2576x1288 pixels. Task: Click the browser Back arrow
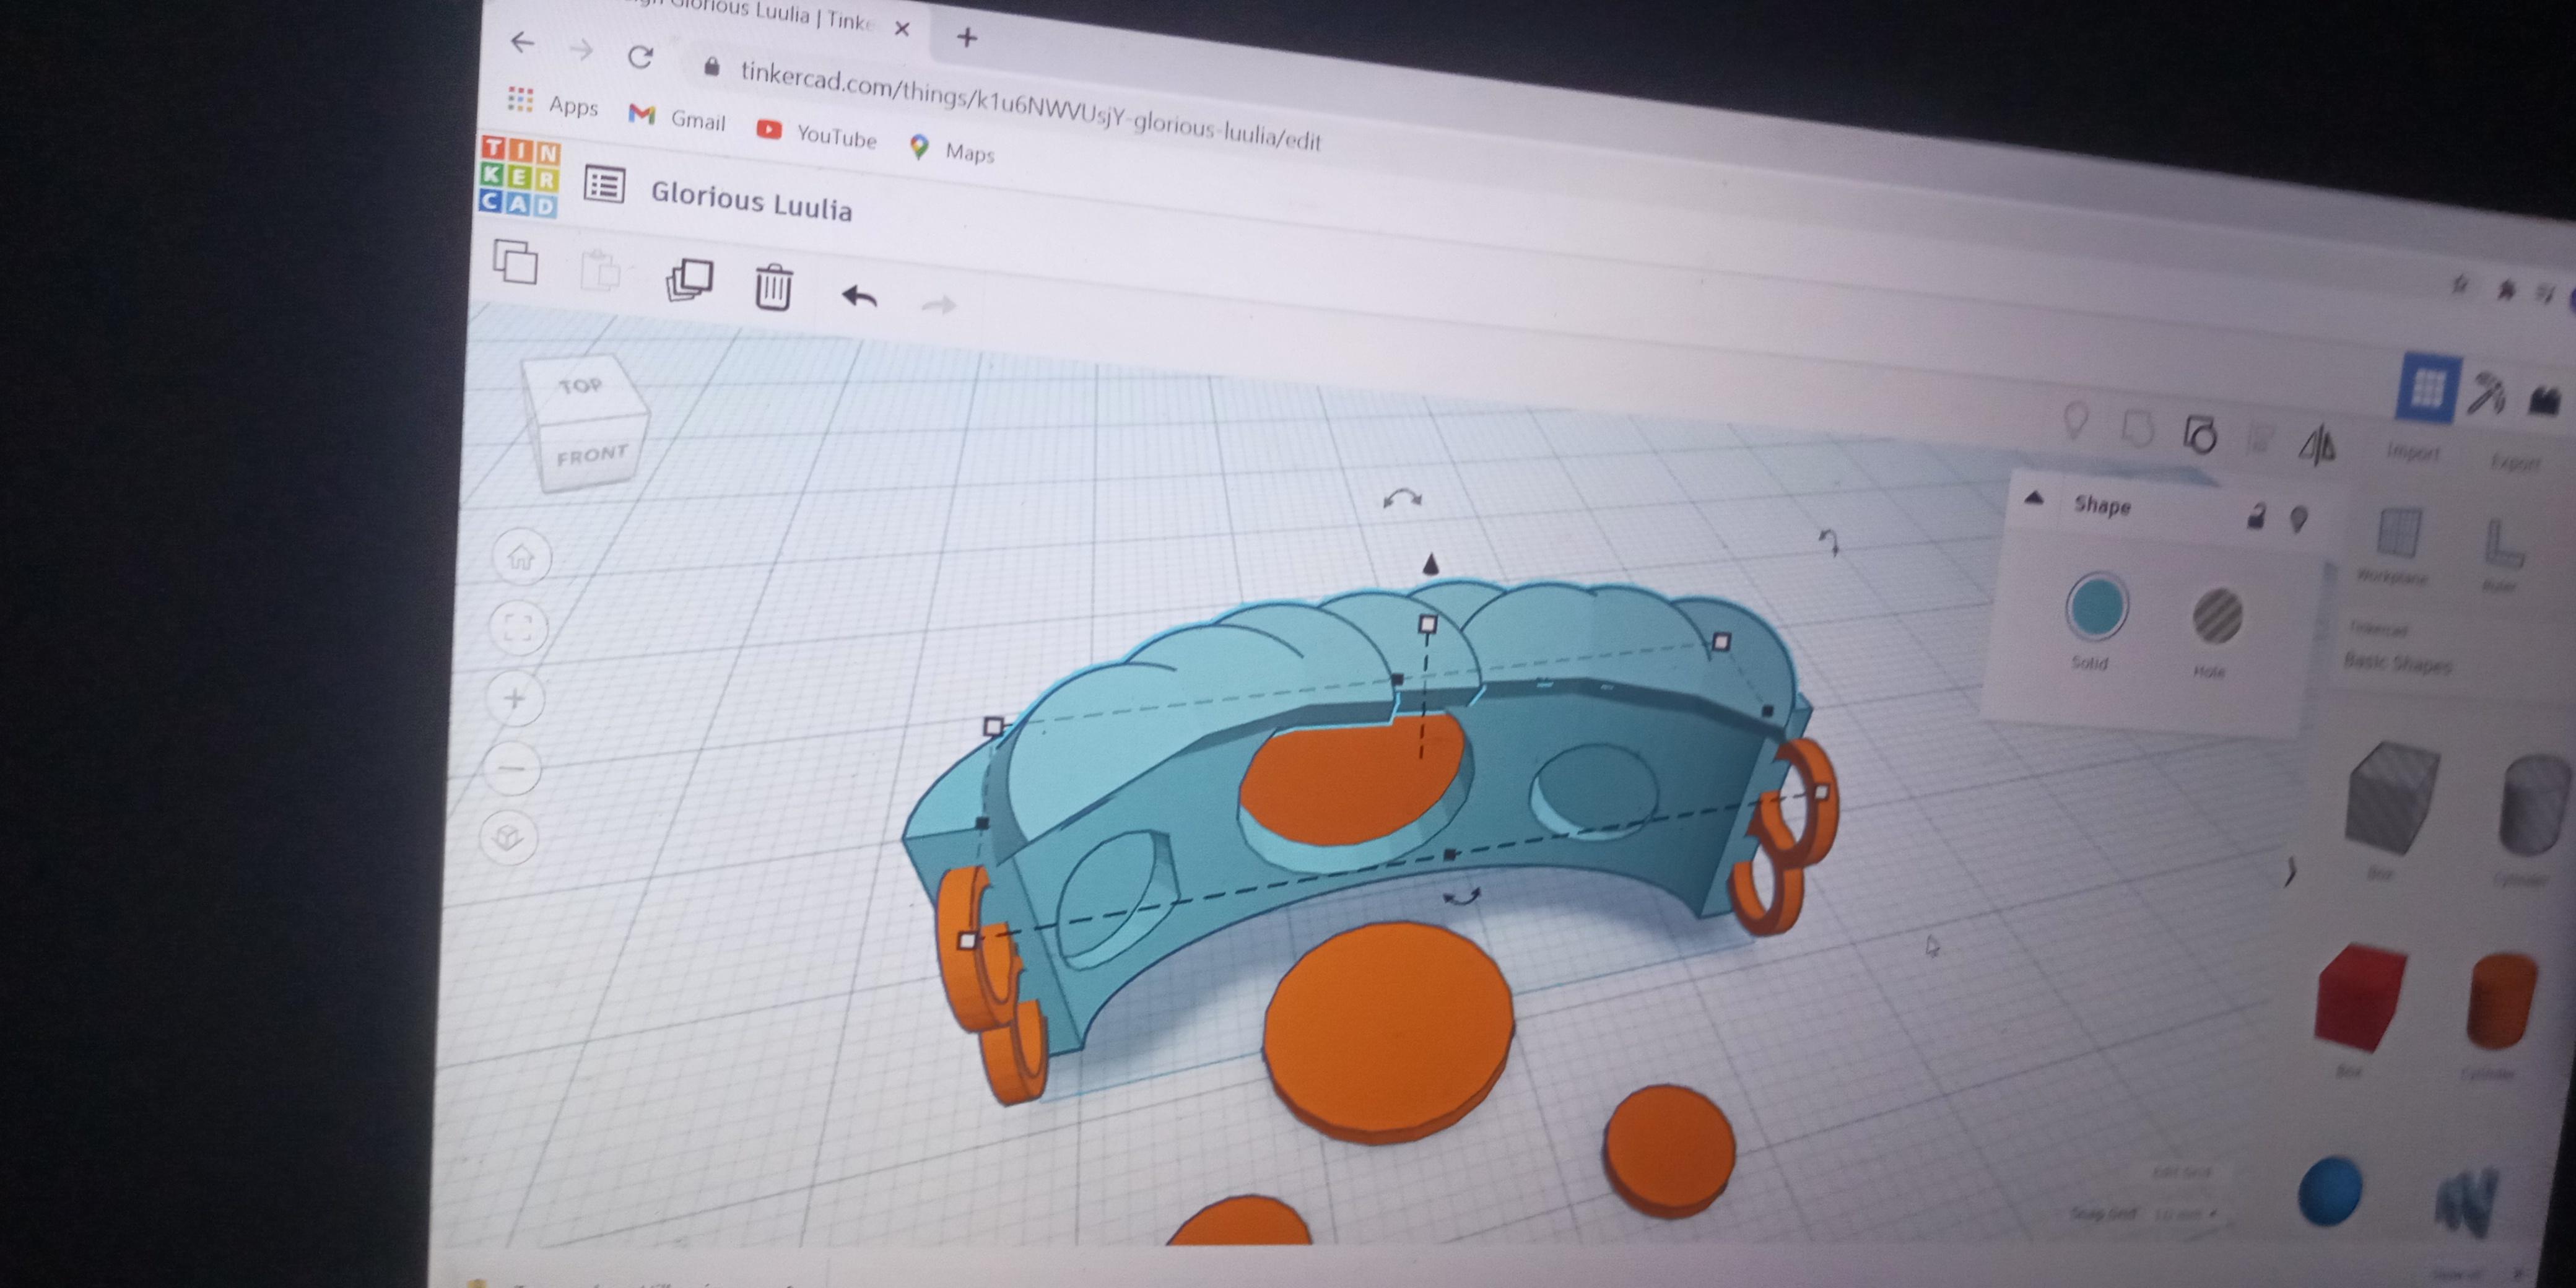522,41
